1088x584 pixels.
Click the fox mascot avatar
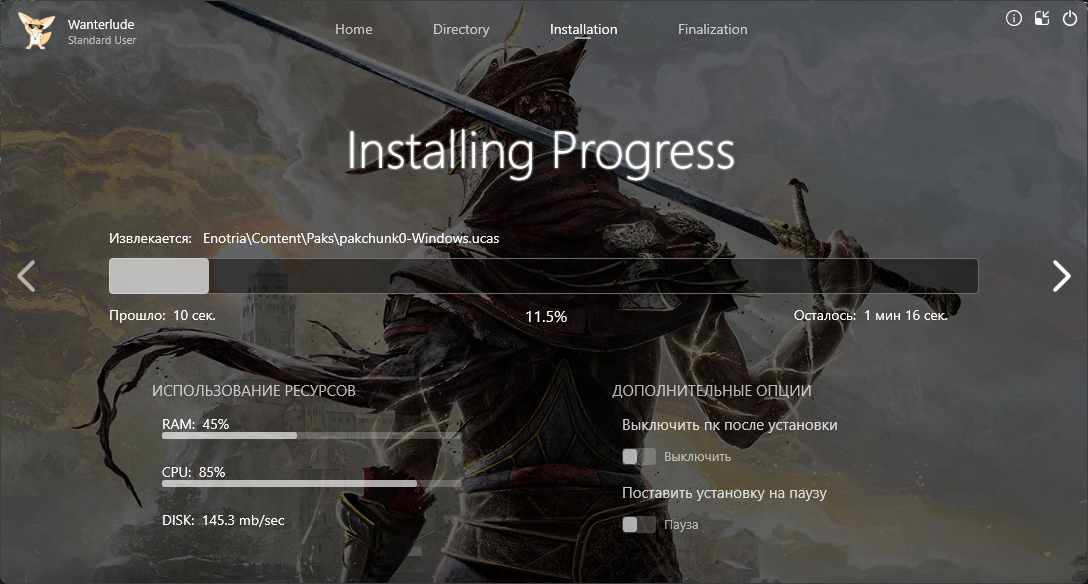click(36, 30)
